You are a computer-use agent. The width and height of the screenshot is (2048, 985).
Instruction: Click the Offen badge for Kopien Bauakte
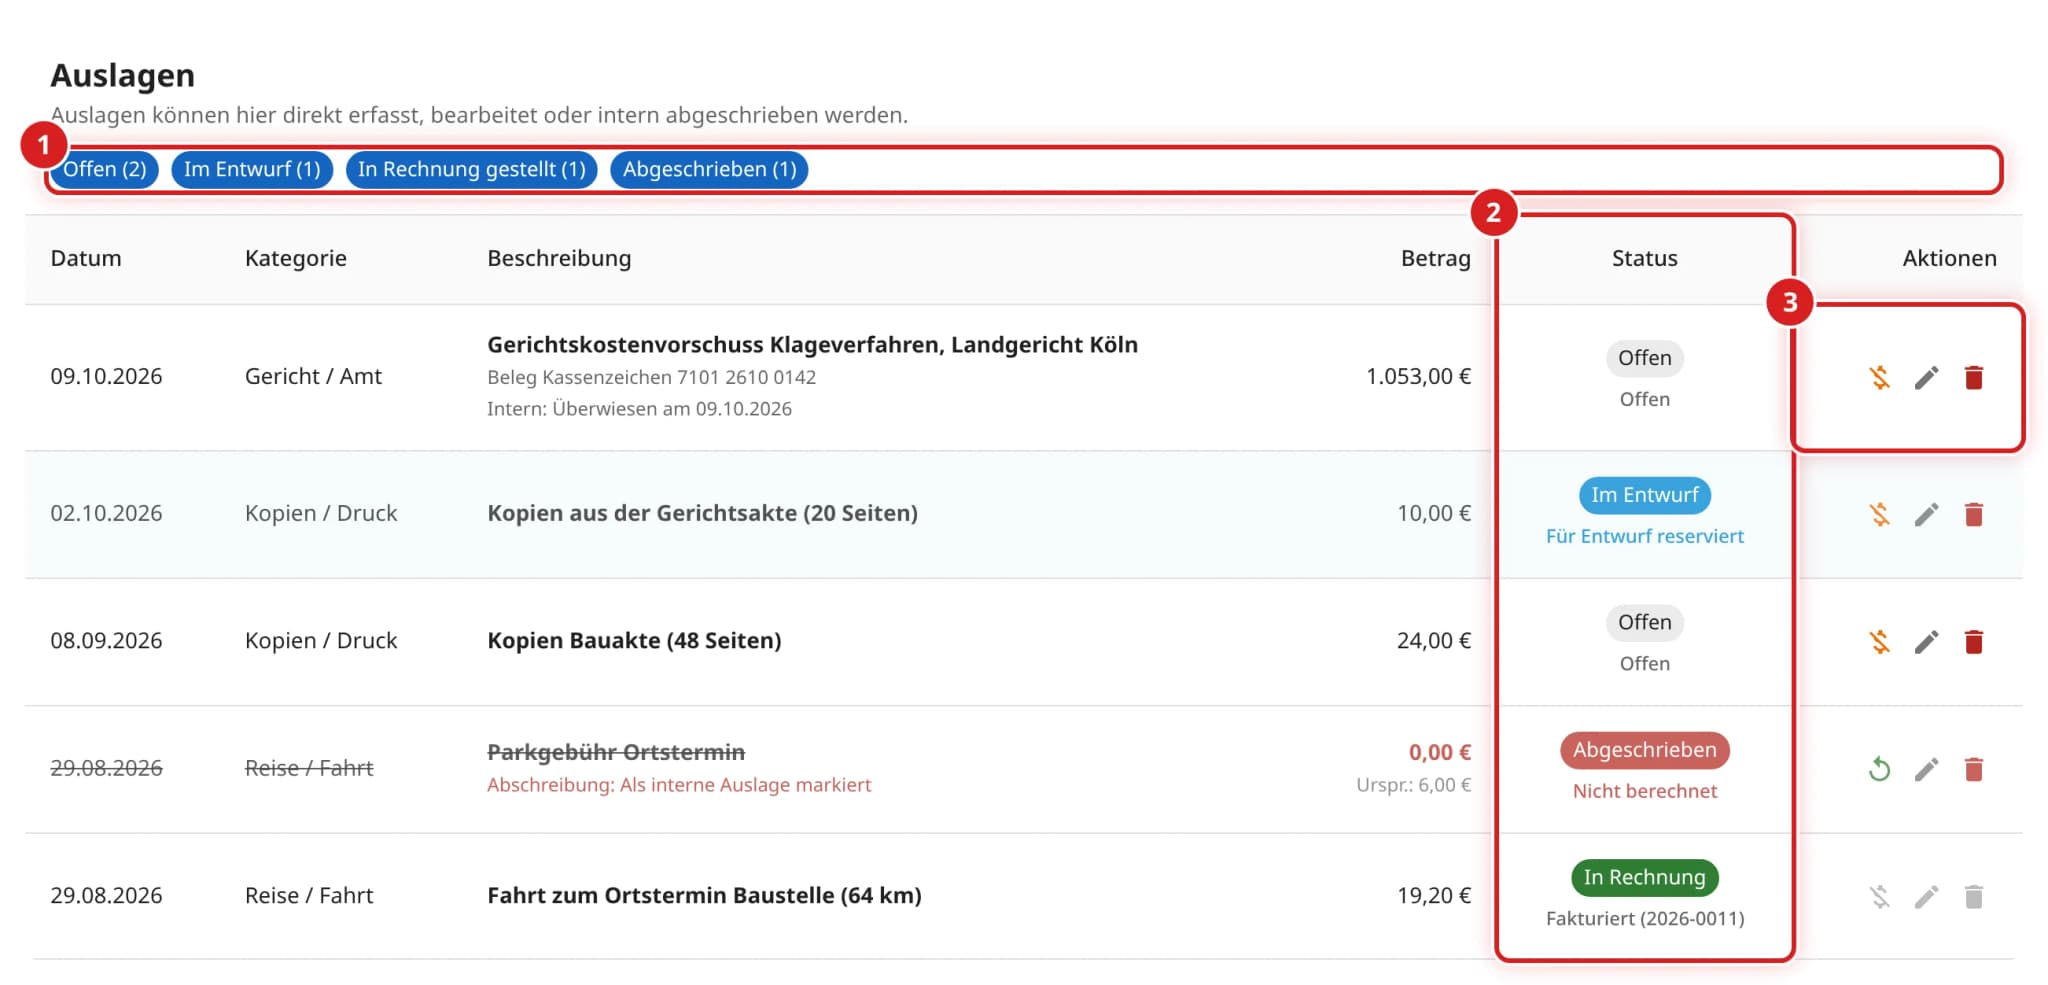point(1645,622)
